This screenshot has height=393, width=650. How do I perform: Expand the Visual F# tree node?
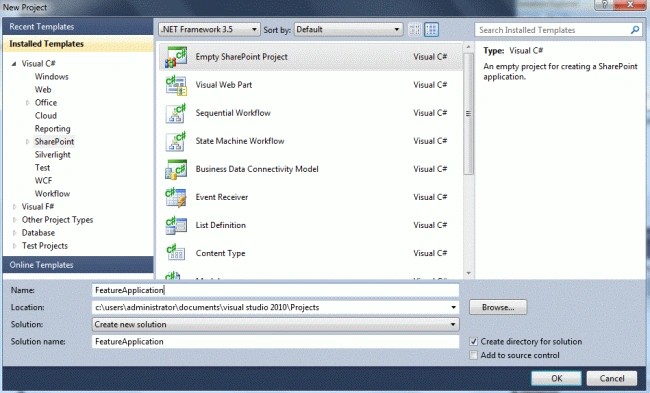tap(15, 206)
